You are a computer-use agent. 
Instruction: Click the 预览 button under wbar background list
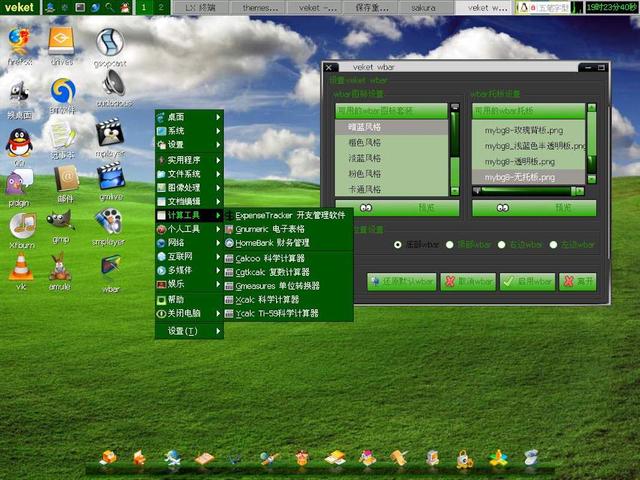[534, 208]
